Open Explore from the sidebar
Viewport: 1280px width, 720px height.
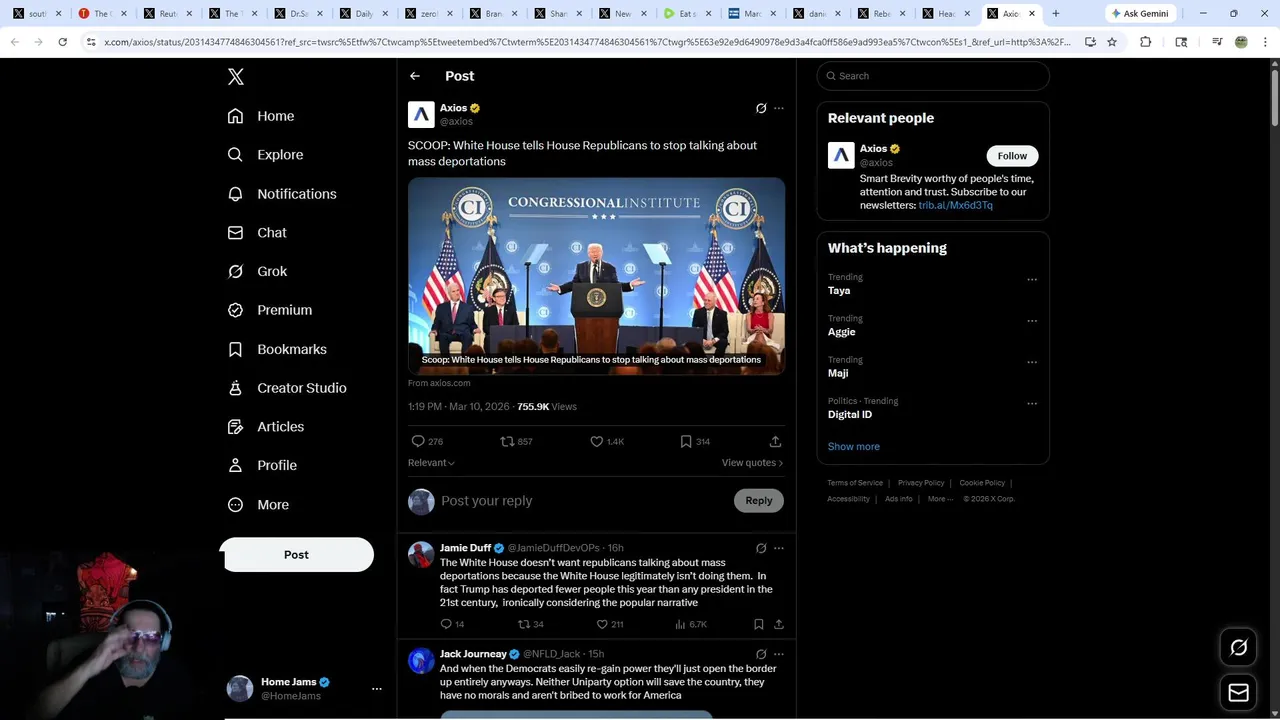pyautogui.click(x=265, y=155)
